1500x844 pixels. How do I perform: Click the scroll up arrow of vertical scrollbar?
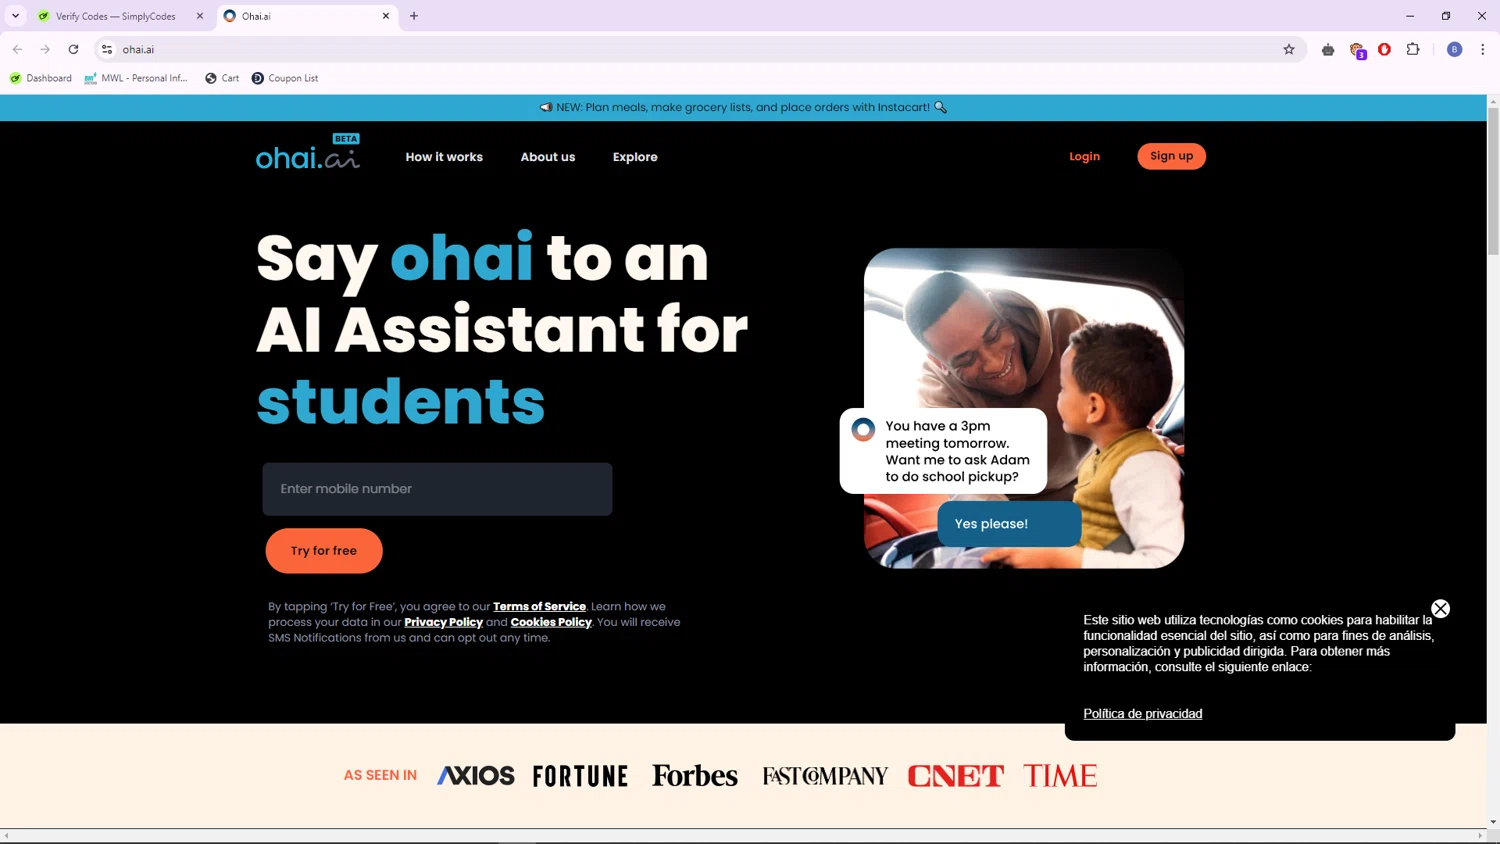pos(1493,101)
